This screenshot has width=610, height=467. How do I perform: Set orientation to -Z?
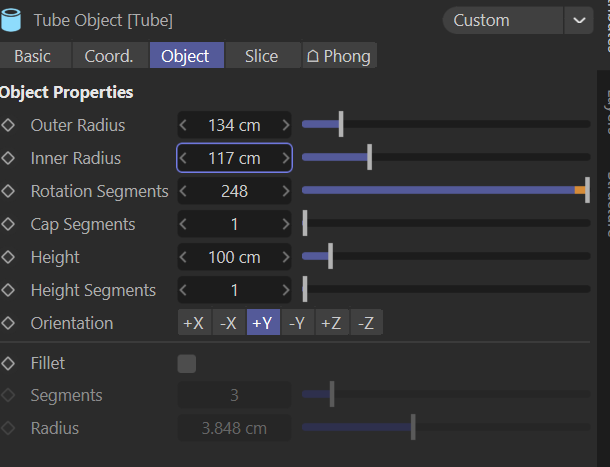[365, 323]
